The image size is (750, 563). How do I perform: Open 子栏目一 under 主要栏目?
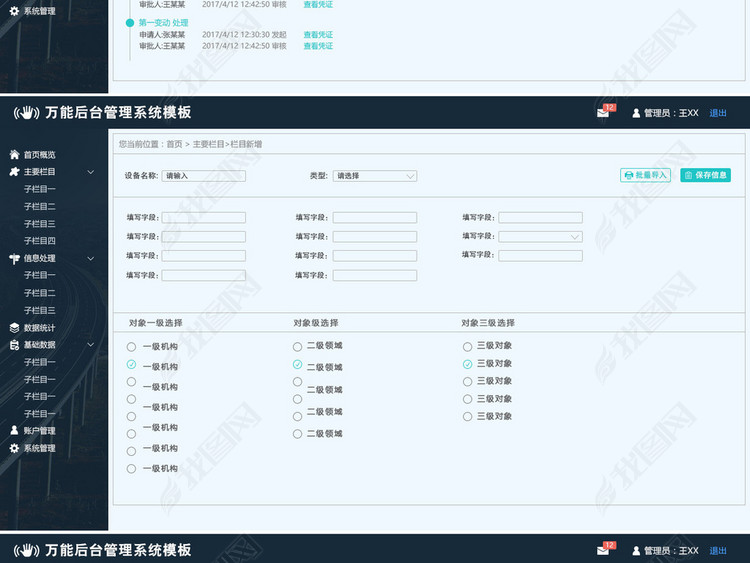click(x=40, y=189)
